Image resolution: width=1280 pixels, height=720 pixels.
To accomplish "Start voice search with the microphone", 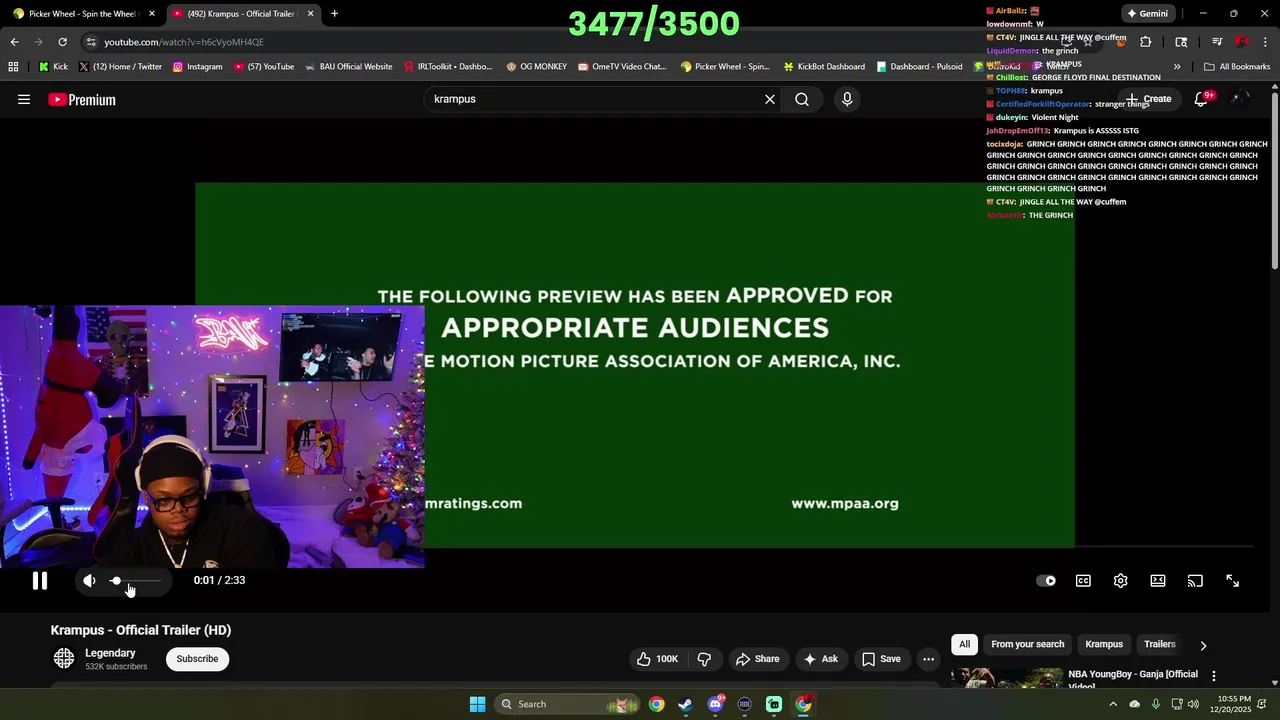I will tap(847, 99).
